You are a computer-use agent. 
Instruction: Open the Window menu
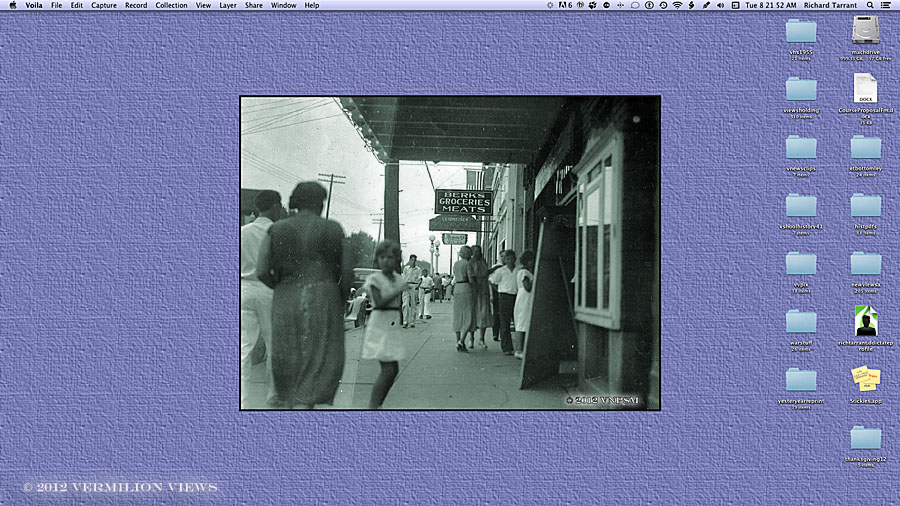point(284,5)
